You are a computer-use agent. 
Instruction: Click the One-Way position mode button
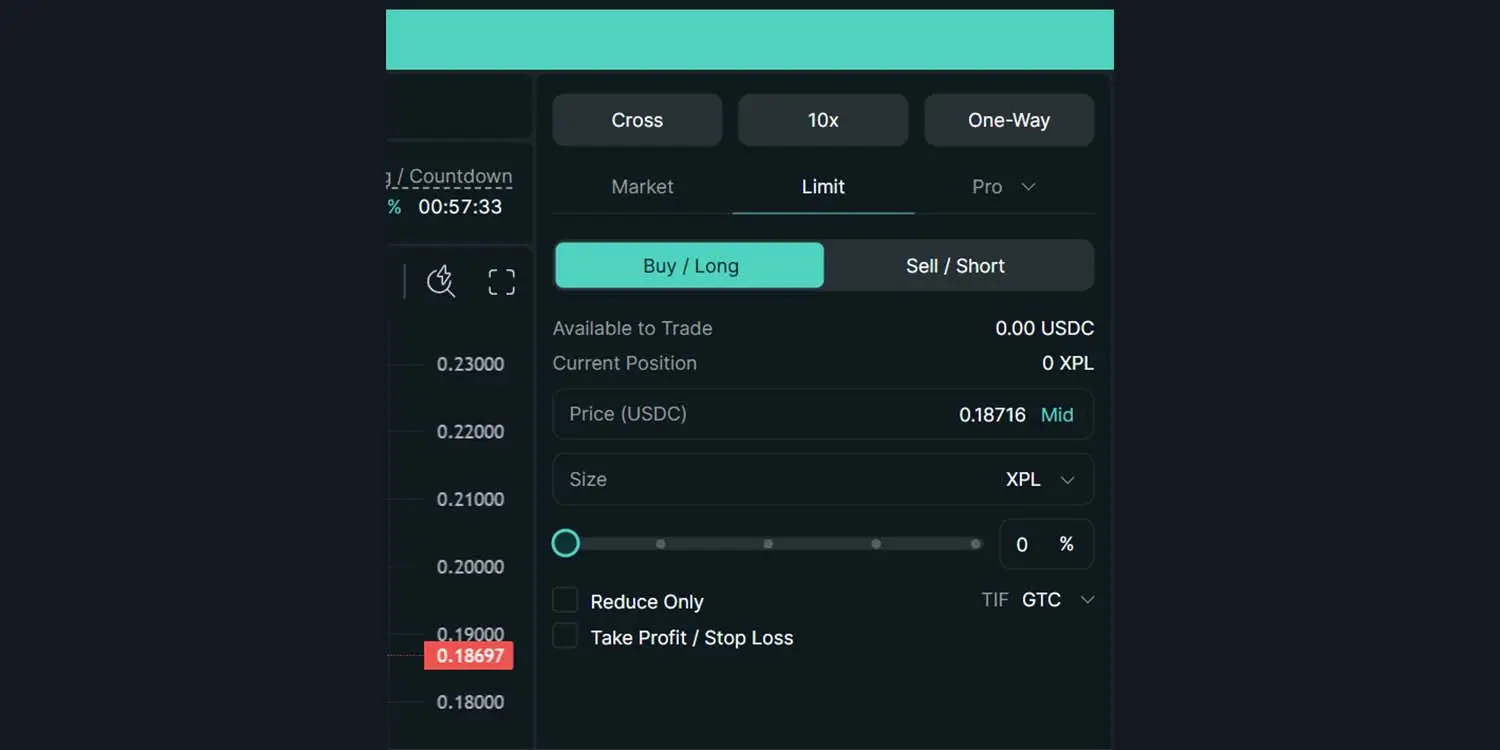1008,120
